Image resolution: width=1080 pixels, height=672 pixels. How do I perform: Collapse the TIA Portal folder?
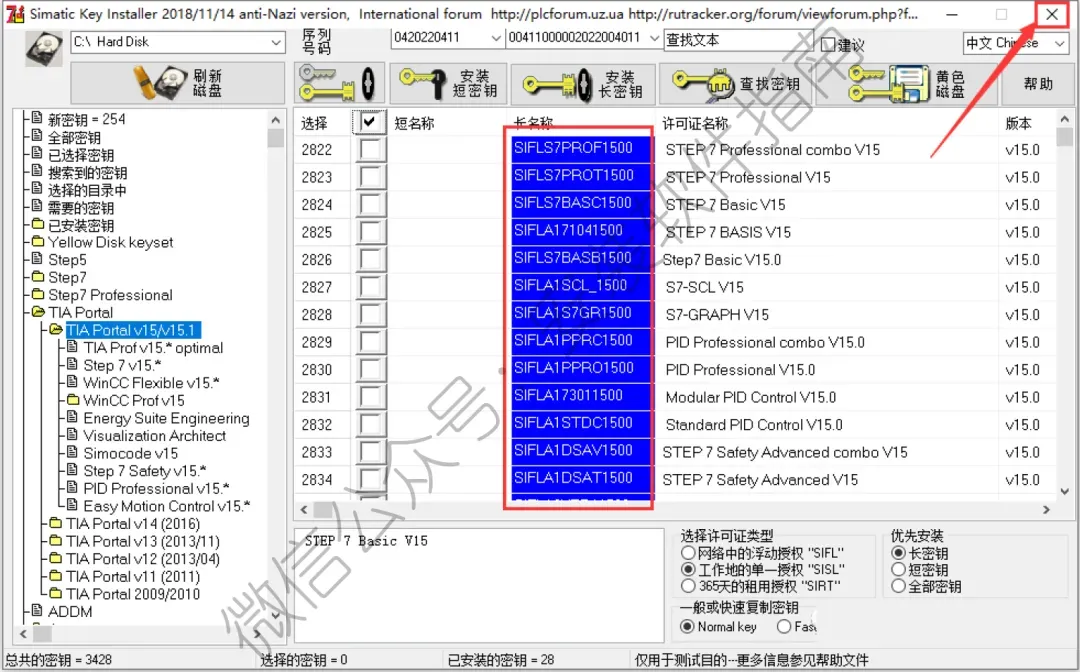tap(80, 313)
